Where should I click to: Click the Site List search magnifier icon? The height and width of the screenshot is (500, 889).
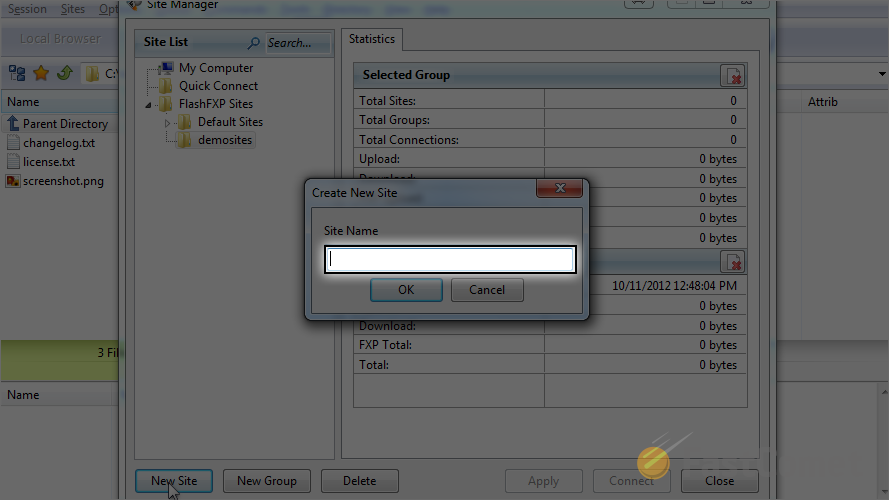pos(254,43)
